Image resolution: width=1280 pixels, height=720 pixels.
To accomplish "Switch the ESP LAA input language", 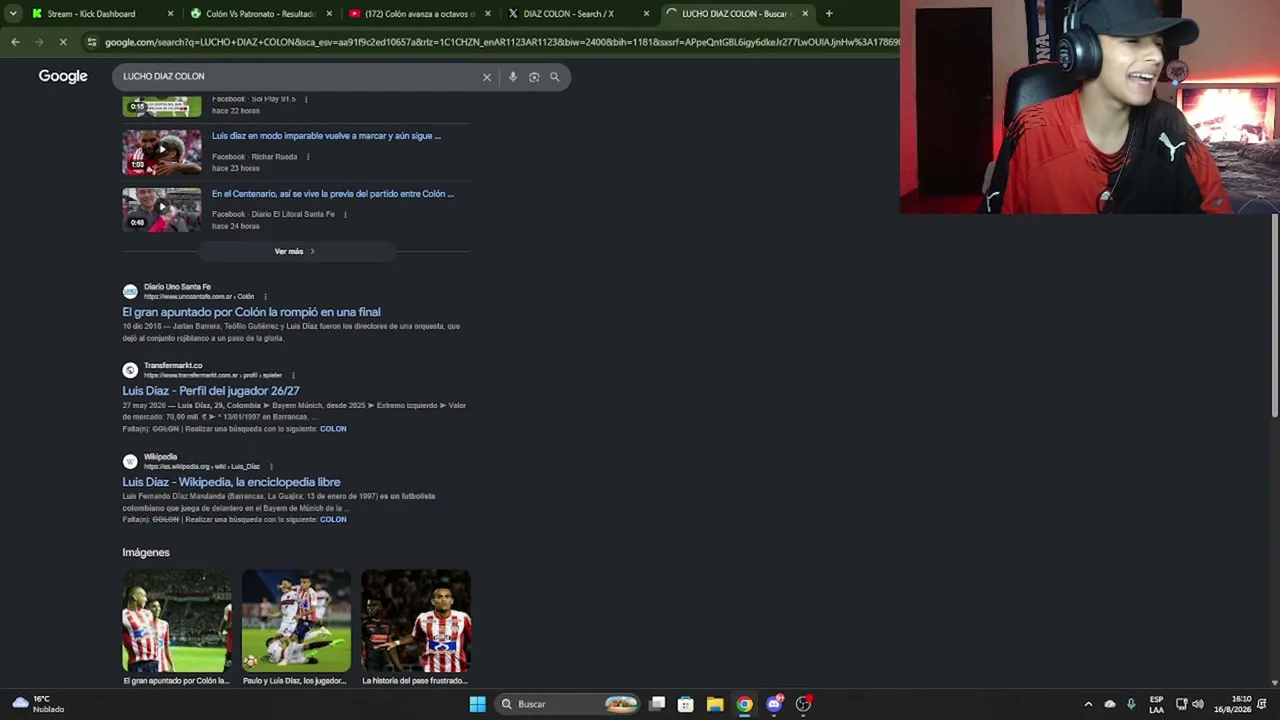I will 1156,704.
